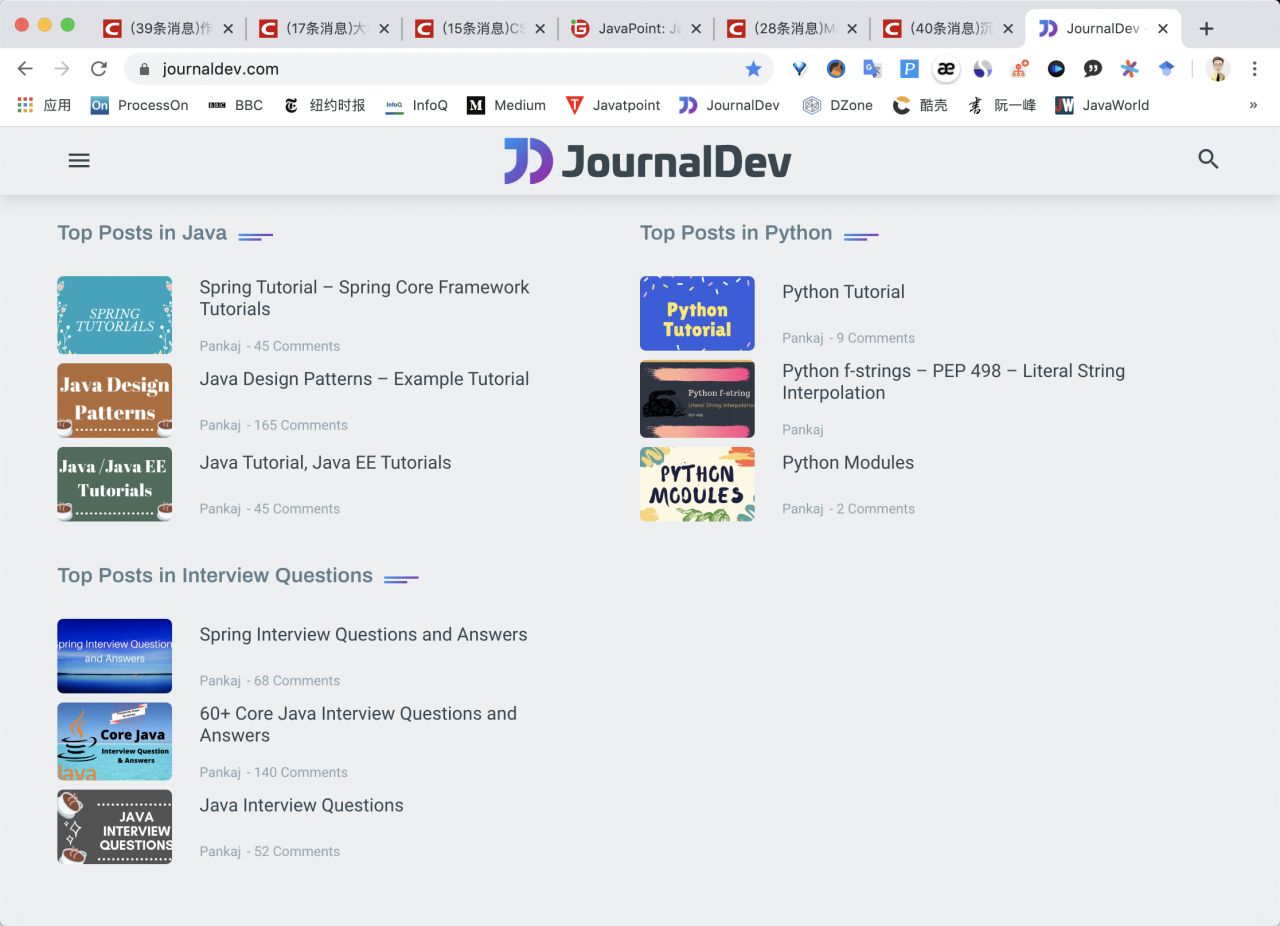Open the Python Tutorial post link
1280x926 pixels.
tap(843, 292)
